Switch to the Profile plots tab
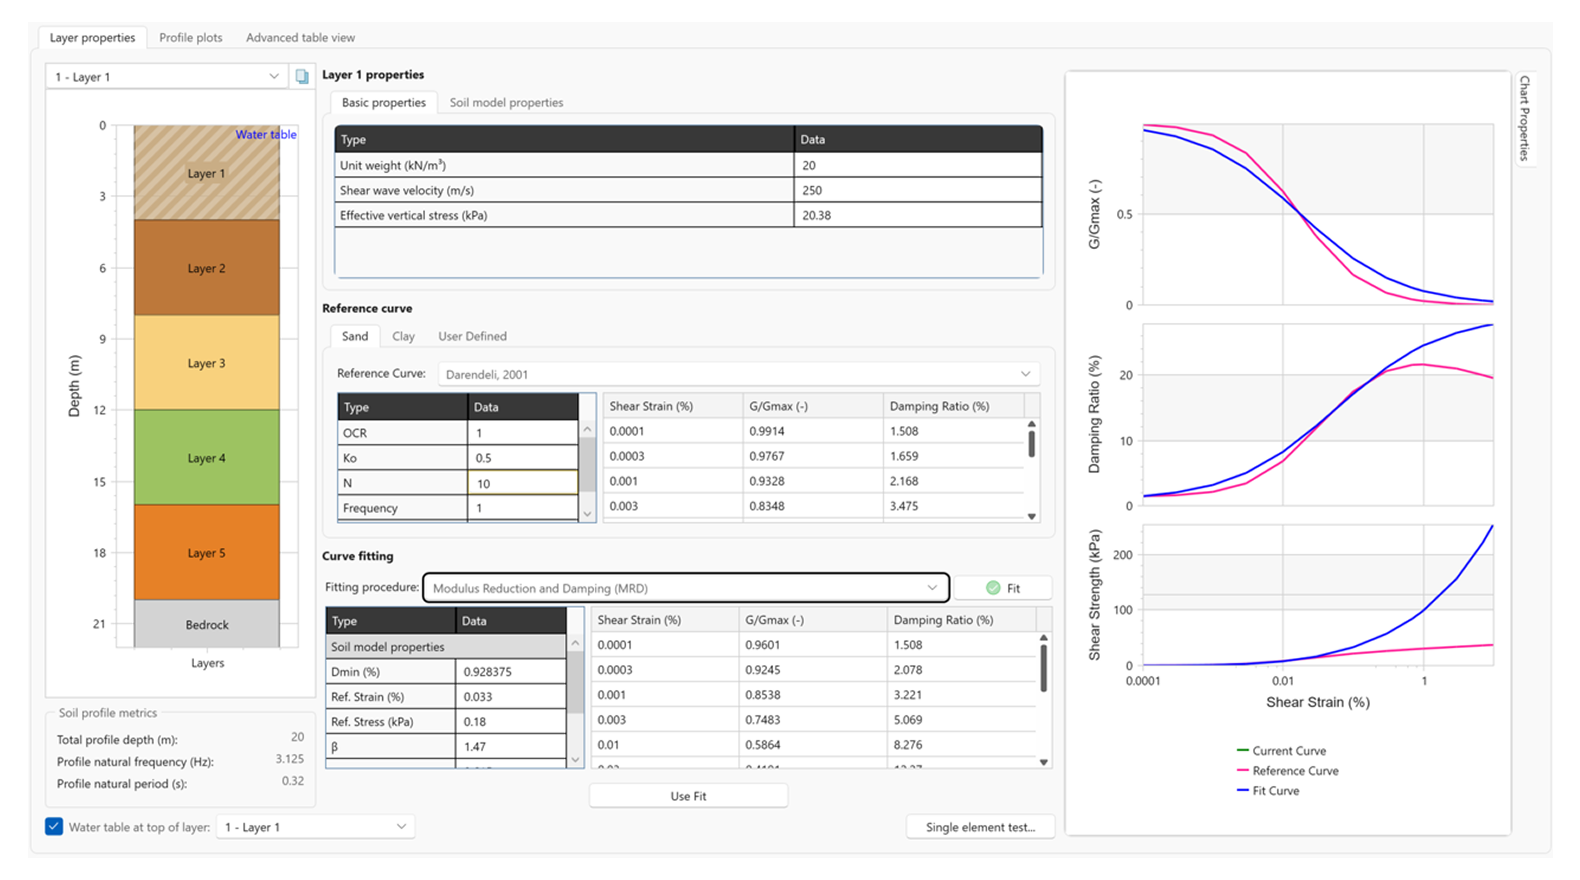This screenshot has height=880, width=1580. point(191,38)
